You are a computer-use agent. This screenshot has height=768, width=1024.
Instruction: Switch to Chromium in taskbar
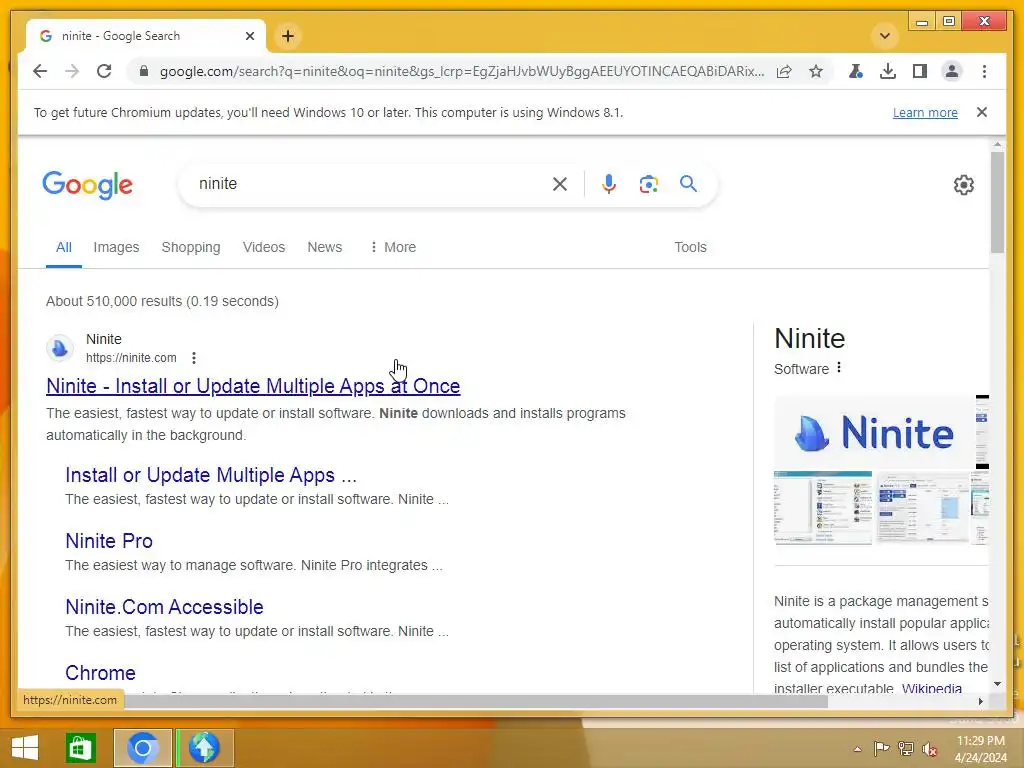tap(143, 748)
